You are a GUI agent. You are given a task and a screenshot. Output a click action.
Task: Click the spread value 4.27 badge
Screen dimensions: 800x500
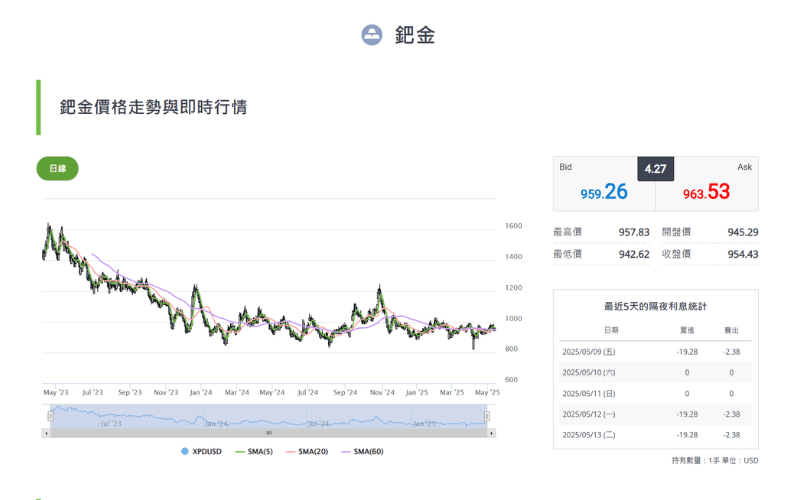pos(656,169)
